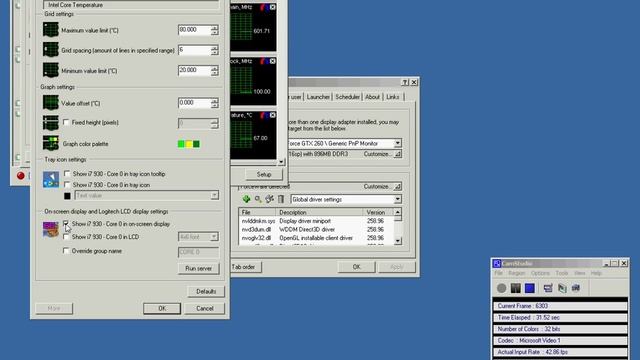This screenshot has height=360, width=640.
Task: Click the Run server button
Action: pyautogui.click(x=198, y=269)
